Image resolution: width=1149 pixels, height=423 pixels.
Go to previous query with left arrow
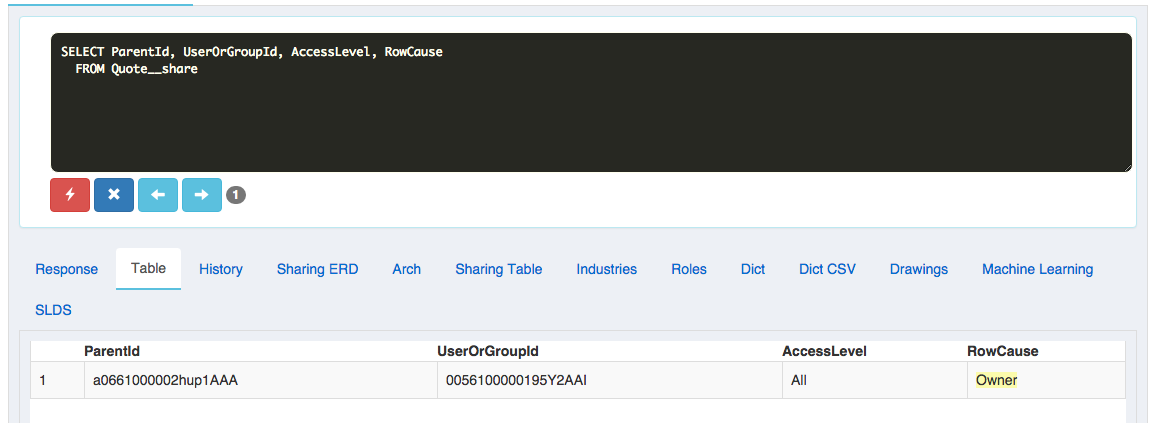pyautogui.click(x=157, y=195)
